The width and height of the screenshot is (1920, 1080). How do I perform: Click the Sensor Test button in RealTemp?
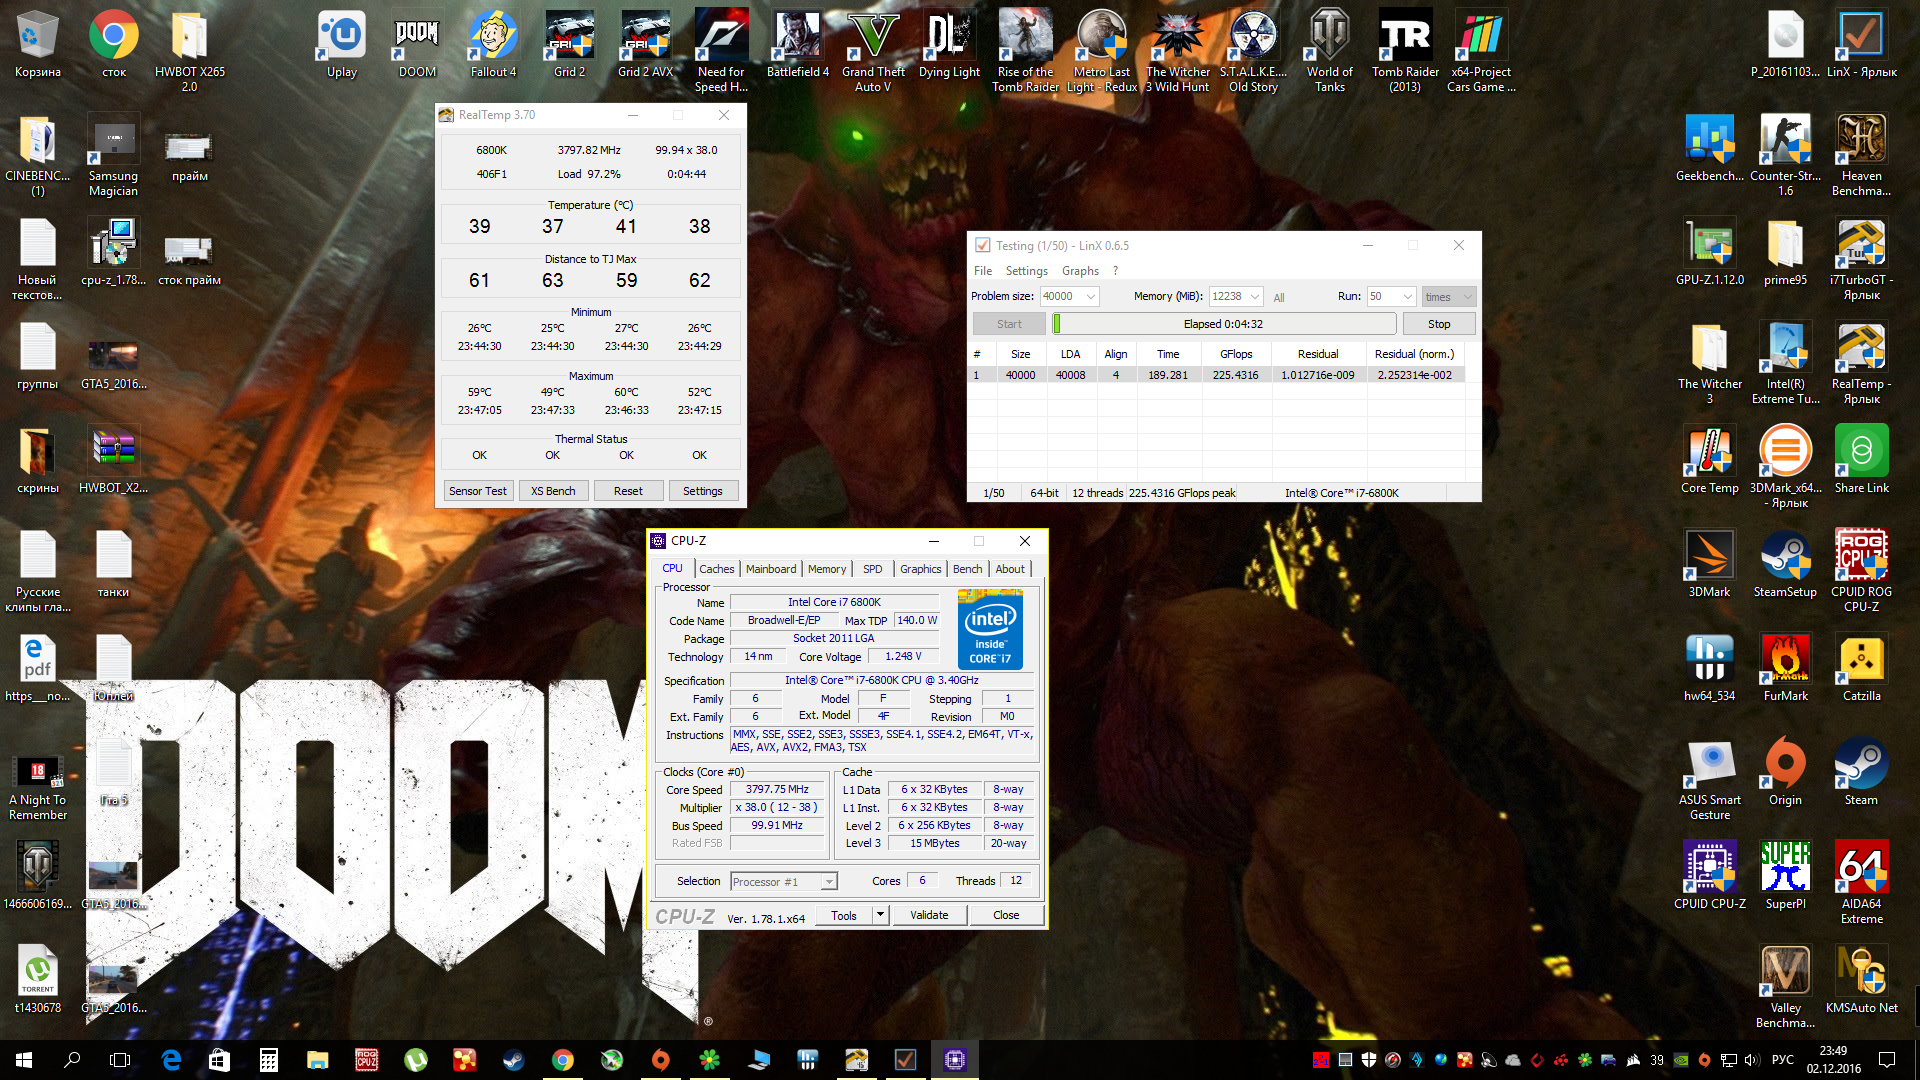477,491
